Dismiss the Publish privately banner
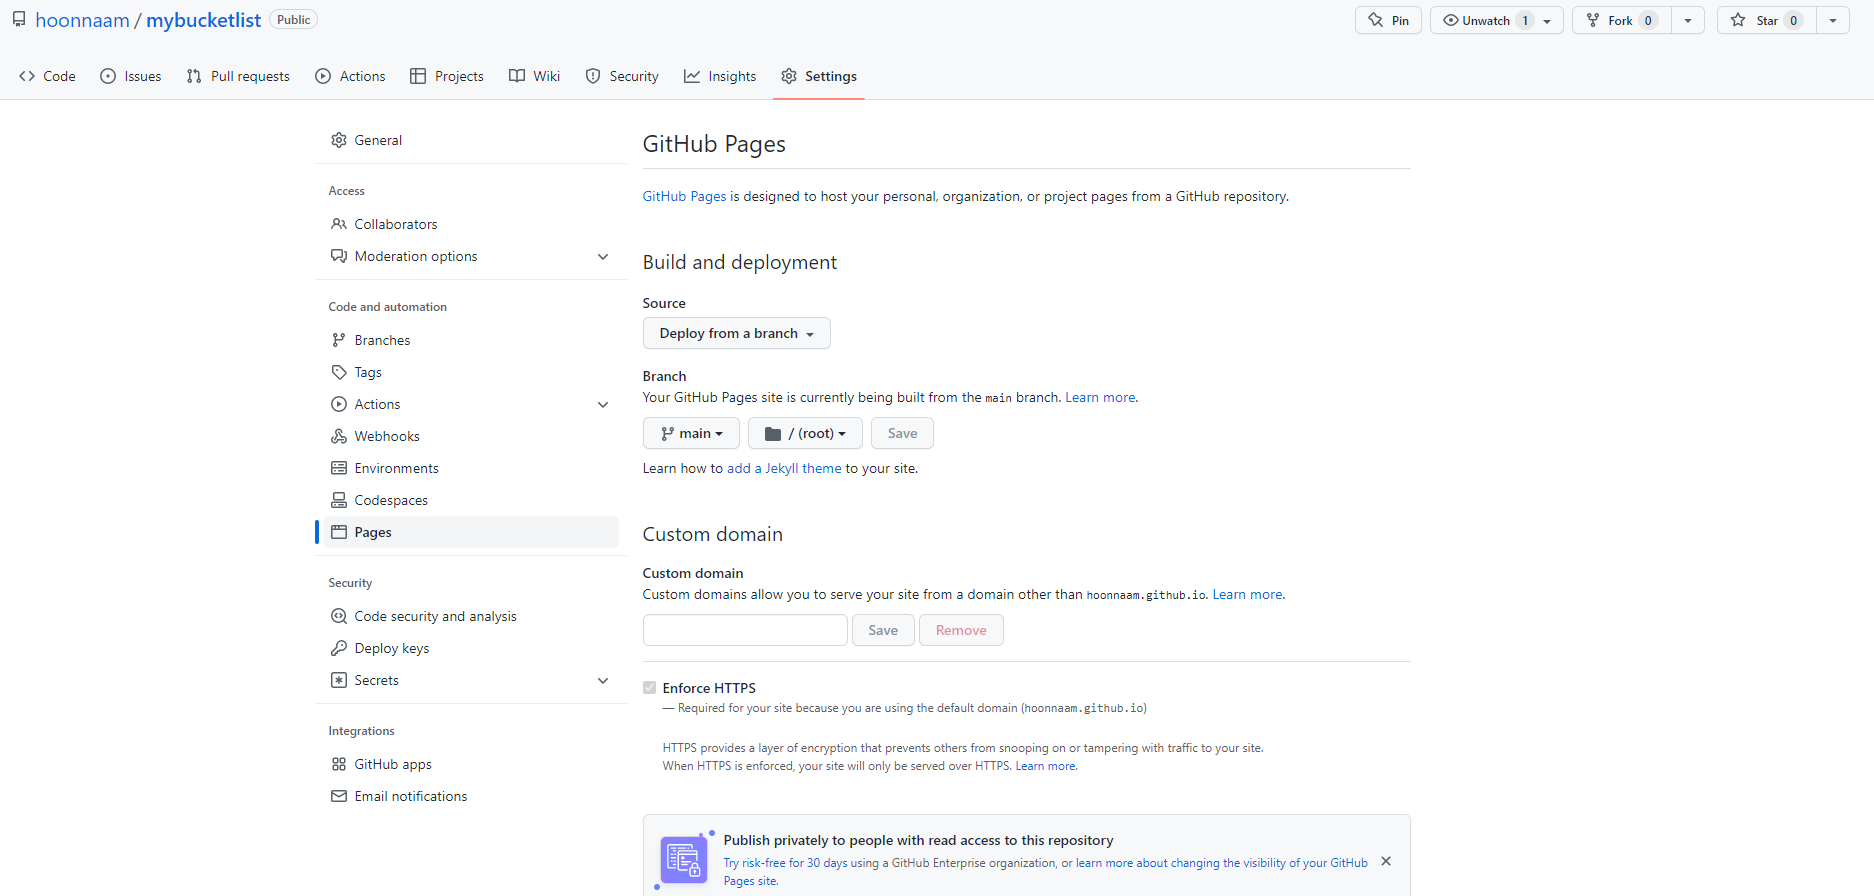The width and height of the screenshot is (1874, 896). tap(1386, 861)
